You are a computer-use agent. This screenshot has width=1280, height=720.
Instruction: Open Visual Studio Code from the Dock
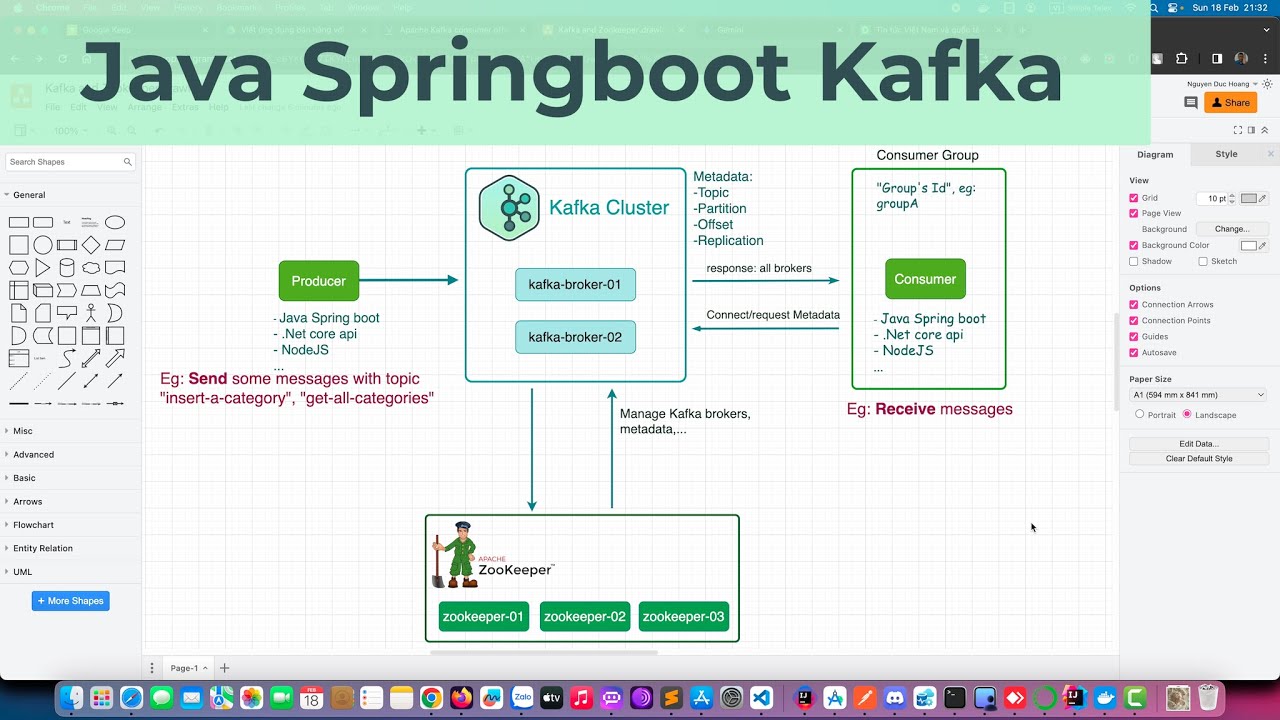point(761,698)
